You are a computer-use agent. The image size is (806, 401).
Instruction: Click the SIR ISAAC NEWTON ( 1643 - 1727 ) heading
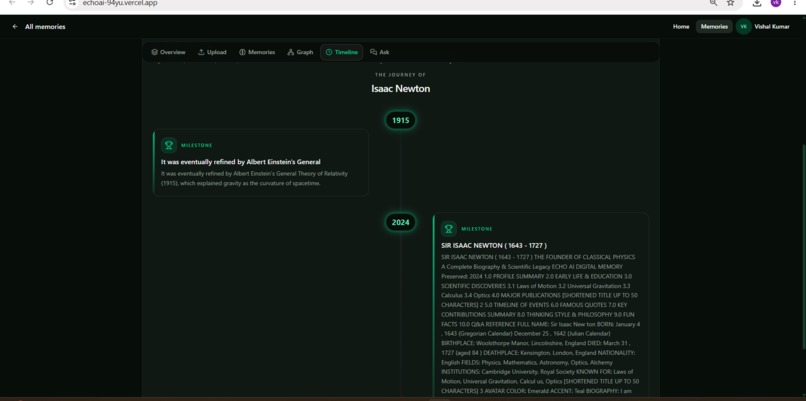coord(494,246)
